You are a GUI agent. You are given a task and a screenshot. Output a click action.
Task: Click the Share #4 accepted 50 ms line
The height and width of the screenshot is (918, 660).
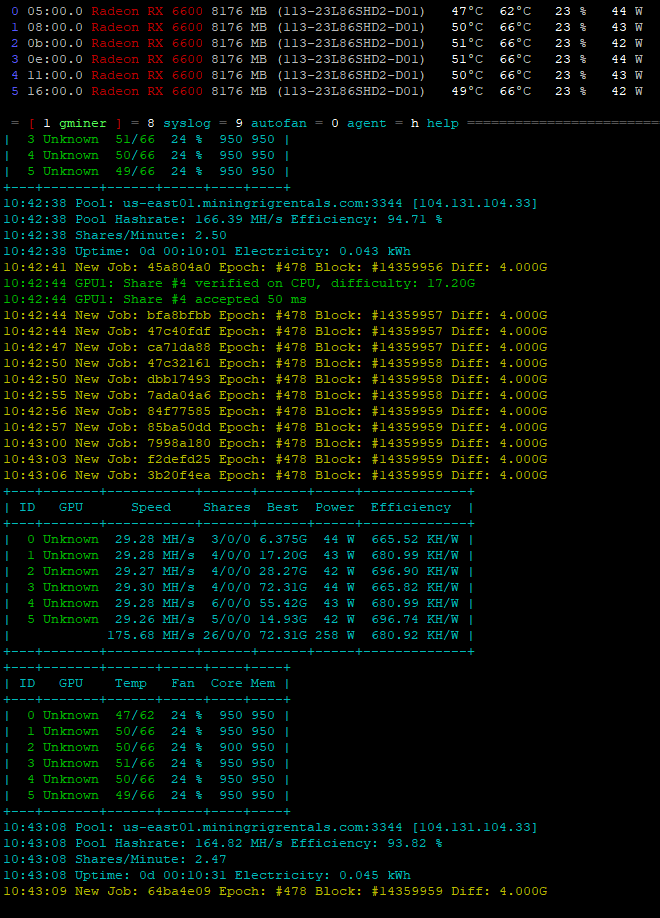pyautogui.click(x=155, y=299)
